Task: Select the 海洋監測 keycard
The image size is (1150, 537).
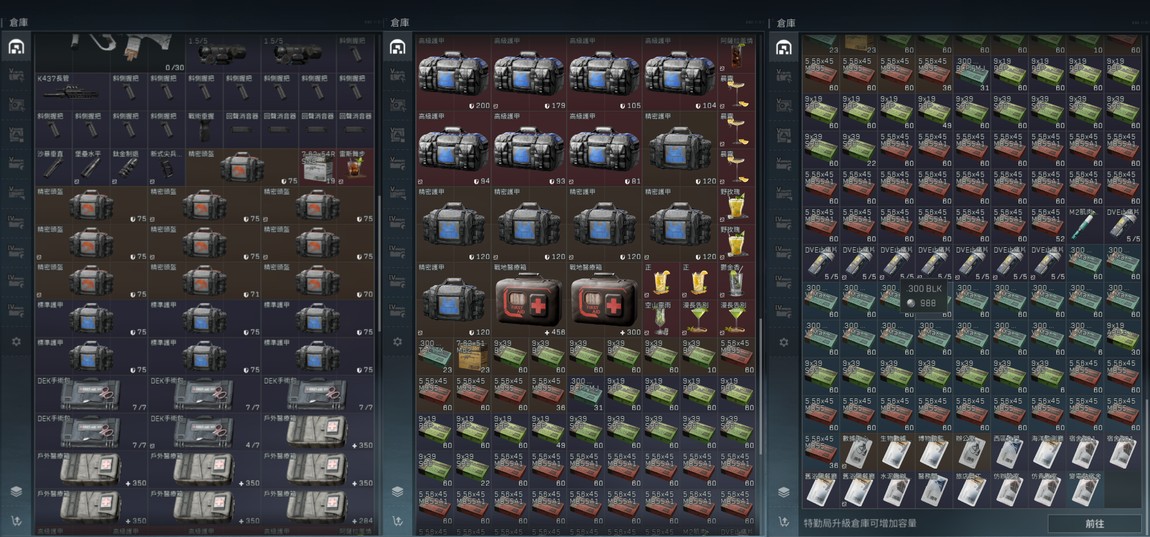Action: pyautogui.click(x=1047, y=452)
